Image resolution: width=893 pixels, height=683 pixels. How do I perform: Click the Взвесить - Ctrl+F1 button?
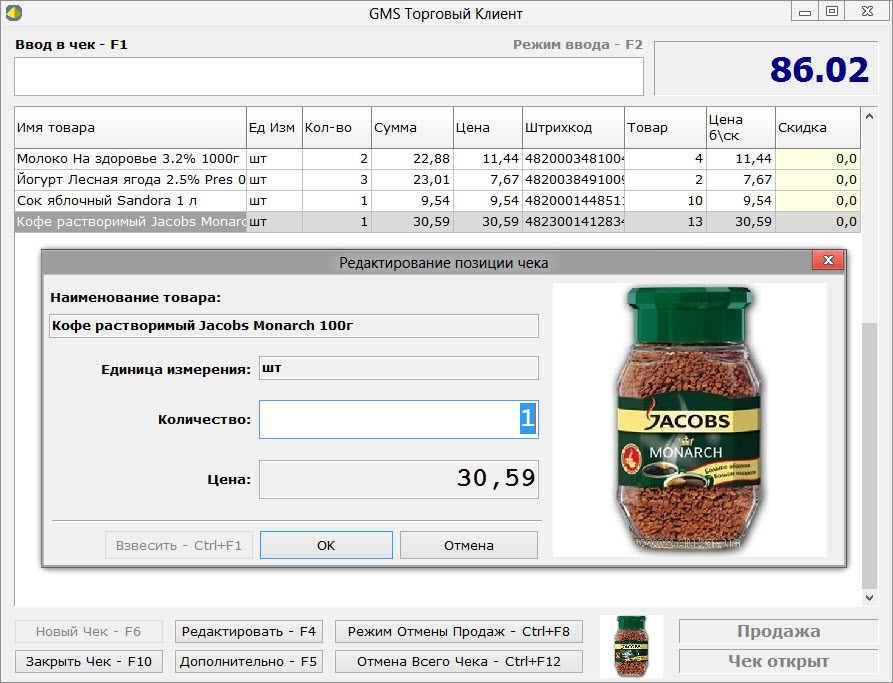coord(179,545)
